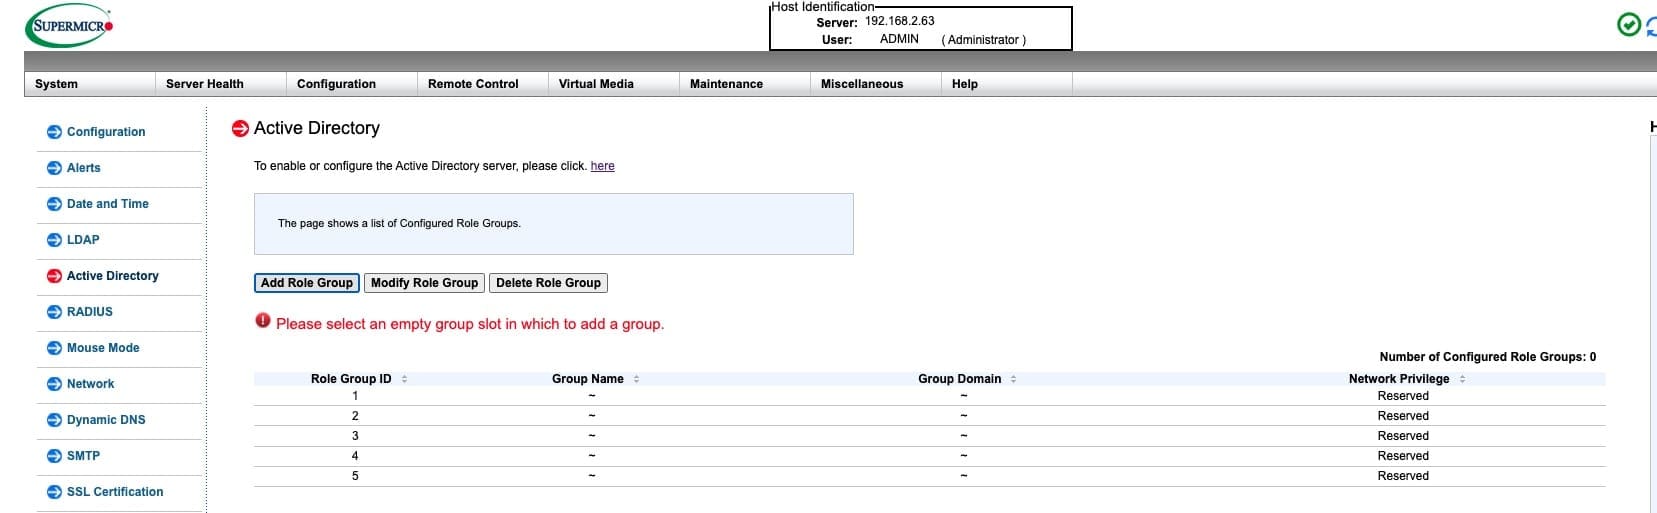Follow the 'here' link to configure server
The width and height of the screenshot is (1657, 513).
point(602,166)
